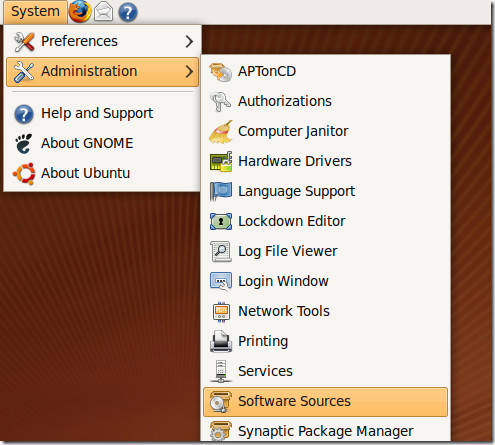The height and width of the screenshot is (445, 495).
Task: Click the Computer Janitor broom icon
Action: [x=221, y=132]
